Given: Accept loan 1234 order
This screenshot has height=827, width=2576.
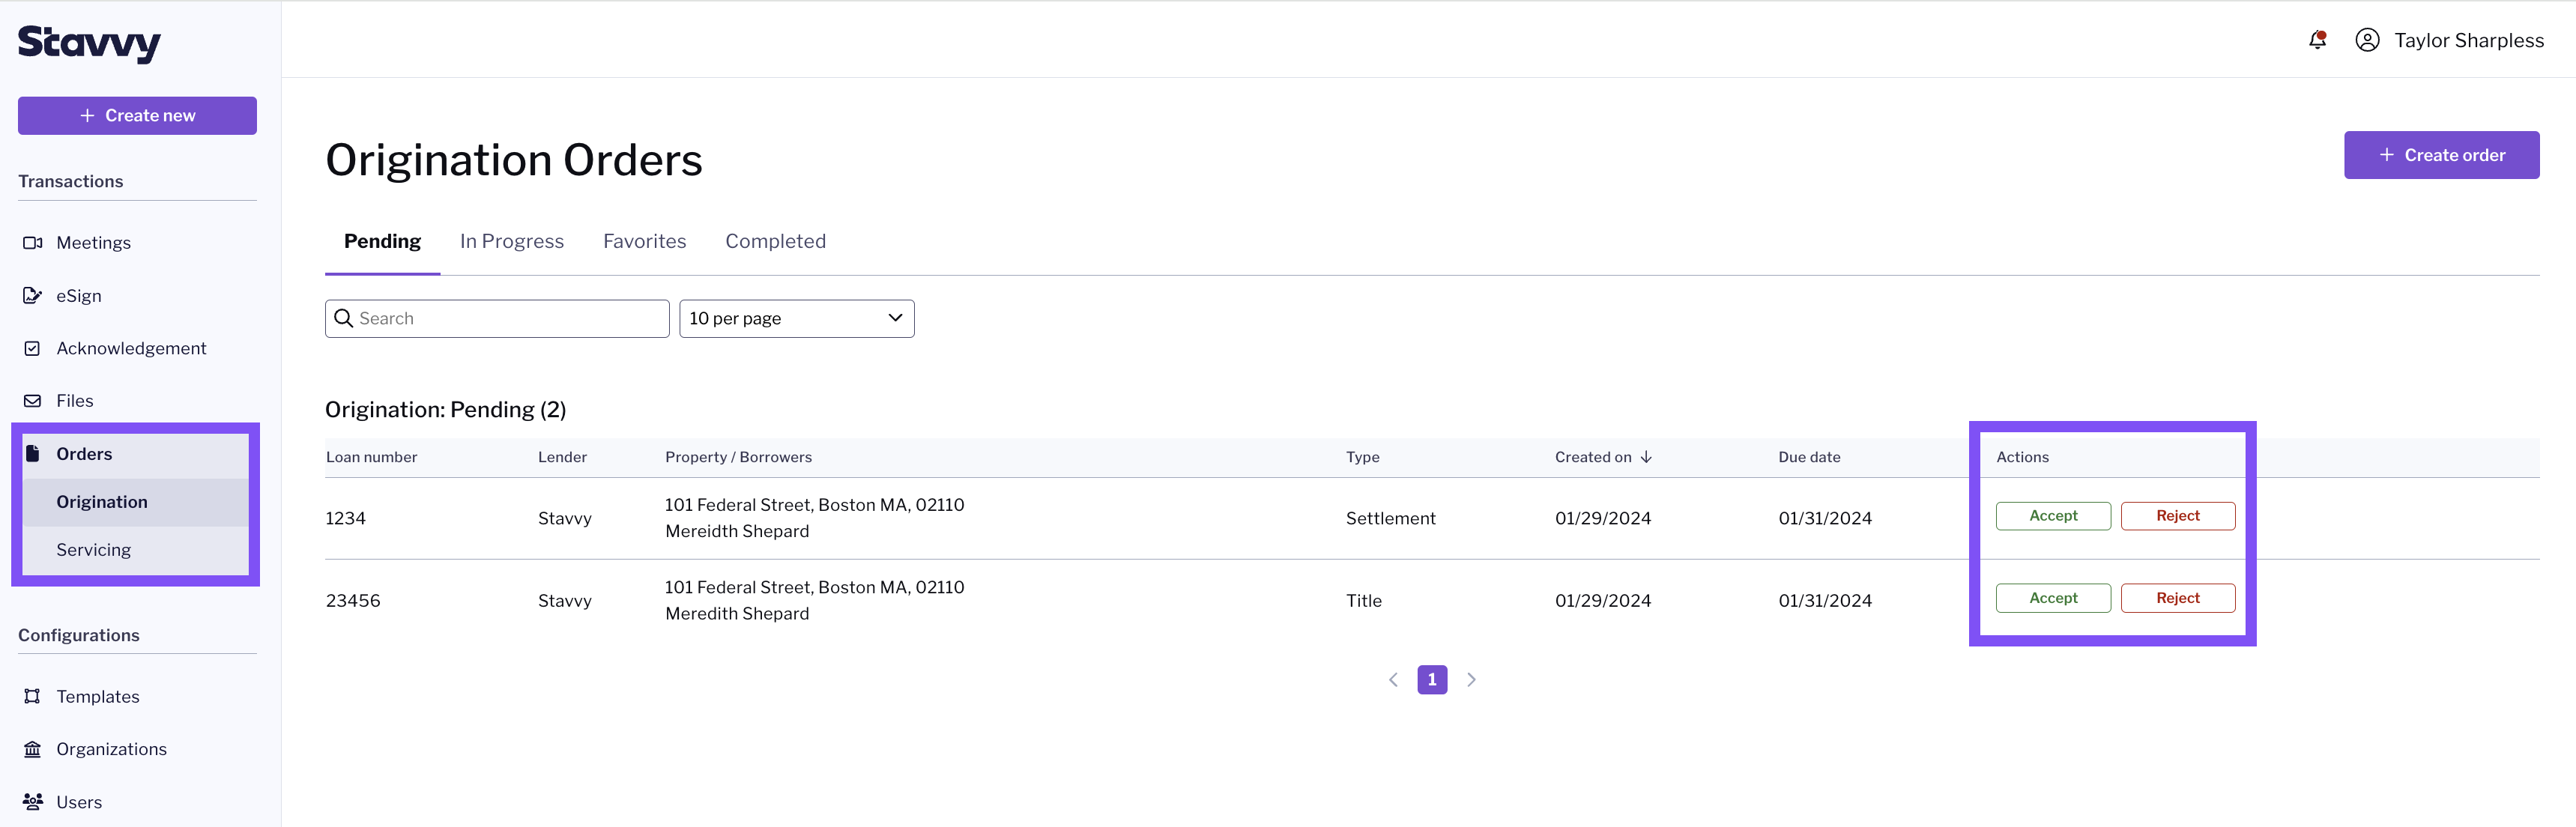Looking at the screenshot, I should click(x=2053, y=516).
